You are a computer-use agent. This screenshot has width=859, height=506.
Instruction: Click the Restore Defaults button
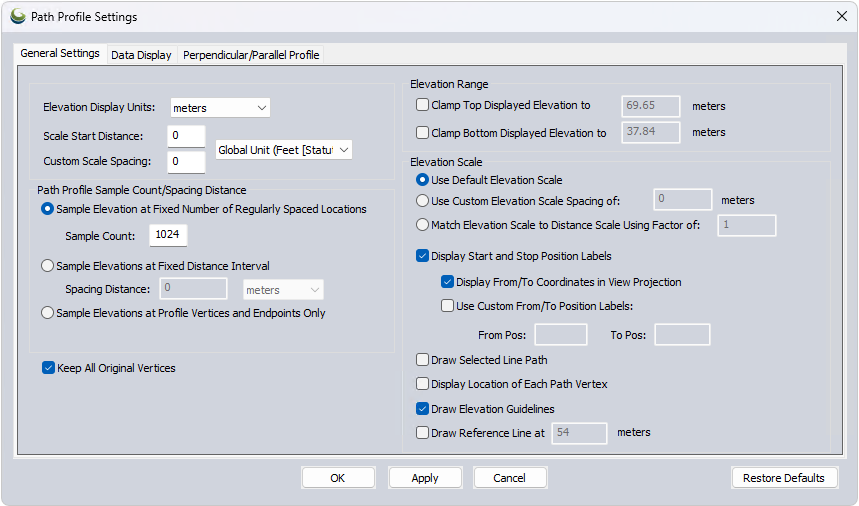tap(783, 478)
